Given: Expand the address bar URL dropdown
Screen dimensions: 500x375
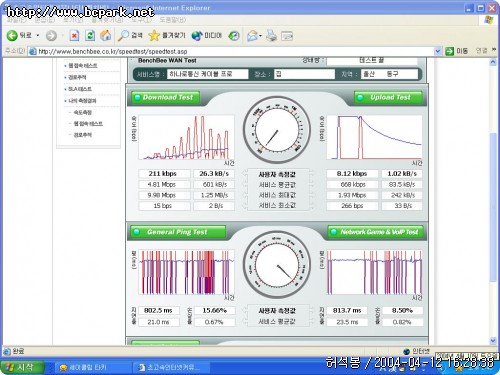Looking at the screenshot, I should pos(438,51).
